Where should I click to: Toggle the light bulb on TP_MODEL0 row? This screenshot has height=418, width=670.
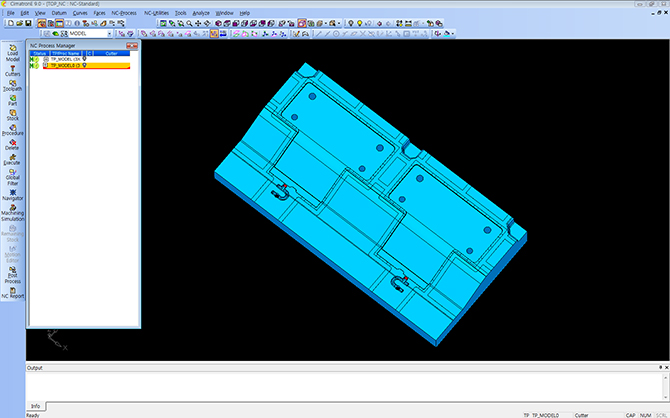tap(85, 65)
